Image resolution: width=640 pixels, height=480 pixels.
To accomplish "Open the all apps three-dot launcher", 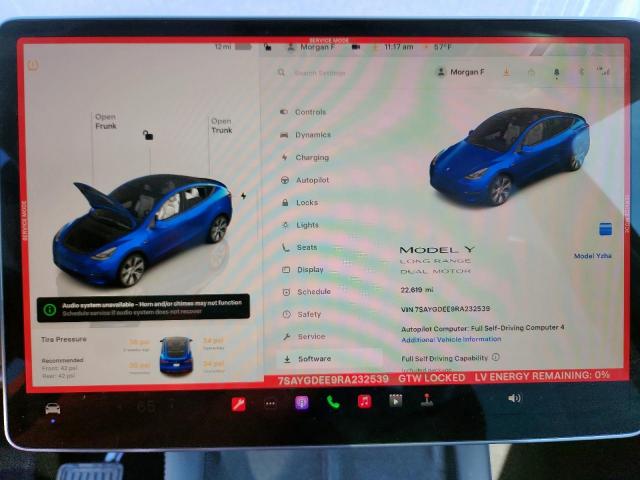I will pos(270,404).
